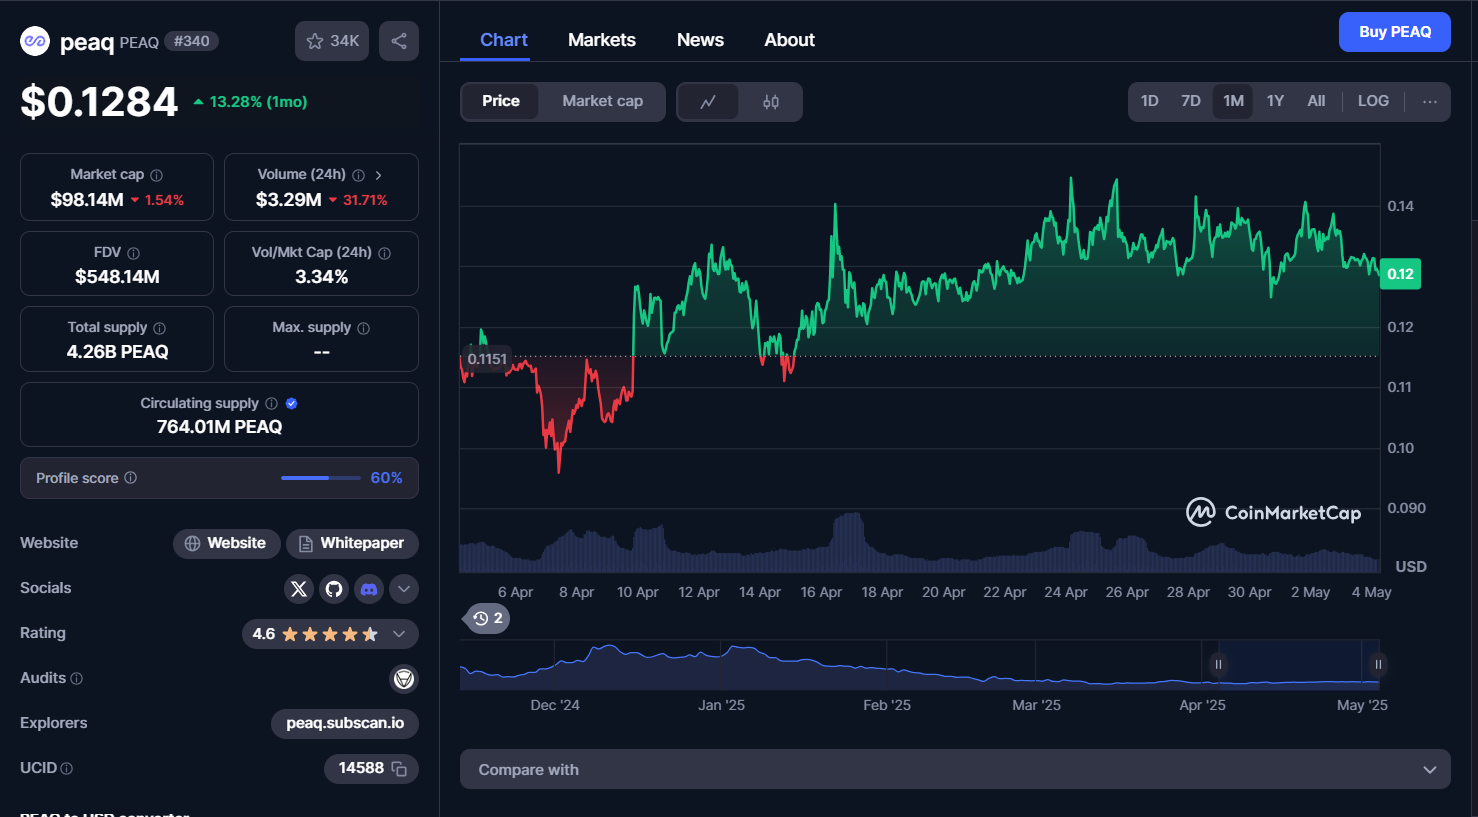Image resolution: width=1478 pixels, height=817 pixels.
Task: Open the GitHub social link
Action: point(334,589)
